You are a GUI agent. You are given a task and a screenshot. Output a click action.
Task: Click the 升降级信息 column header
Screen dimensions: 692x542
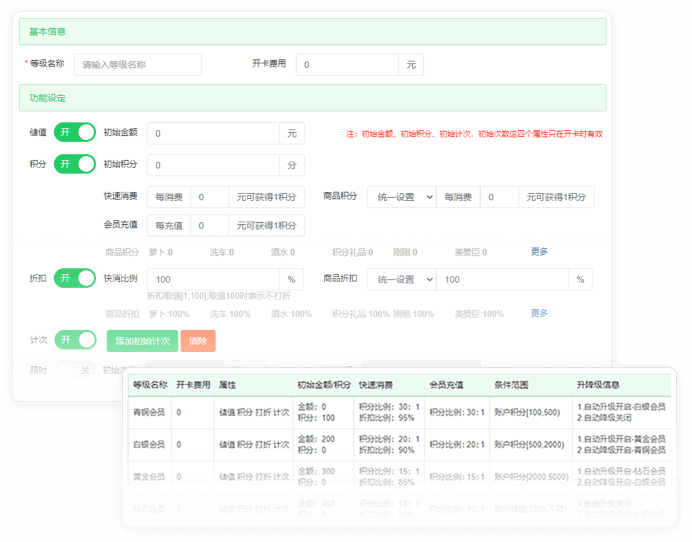598,385
